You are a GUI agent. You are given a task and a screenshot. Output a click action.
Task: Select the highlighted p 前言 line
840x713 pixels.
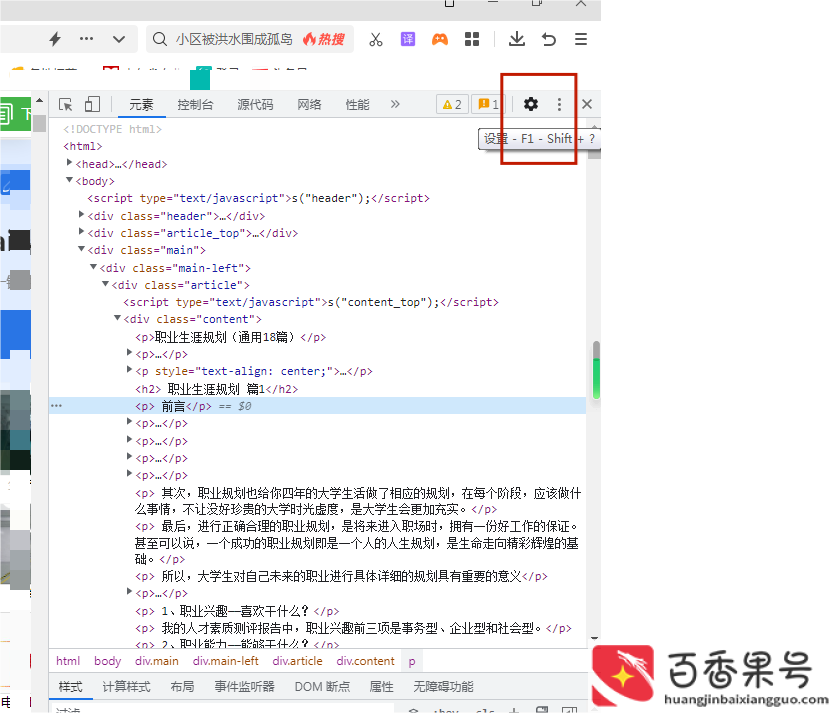point(317,406)
